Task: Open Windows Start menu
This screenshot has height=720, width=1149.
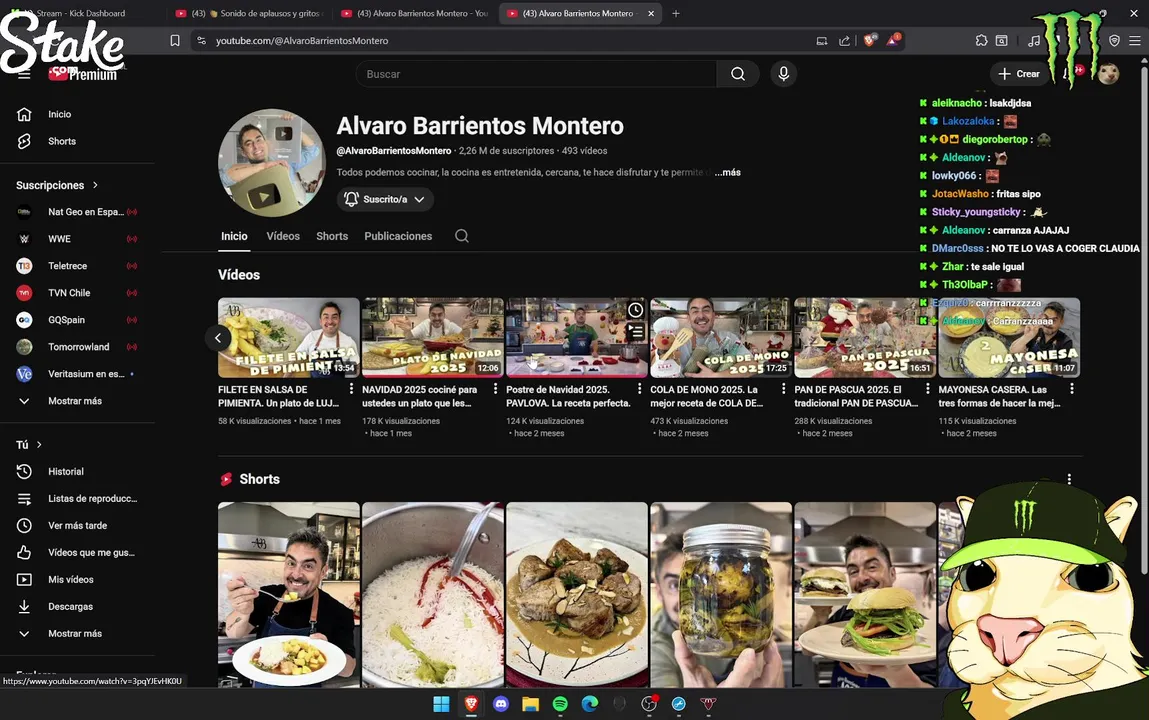Action: click(441, 704)
